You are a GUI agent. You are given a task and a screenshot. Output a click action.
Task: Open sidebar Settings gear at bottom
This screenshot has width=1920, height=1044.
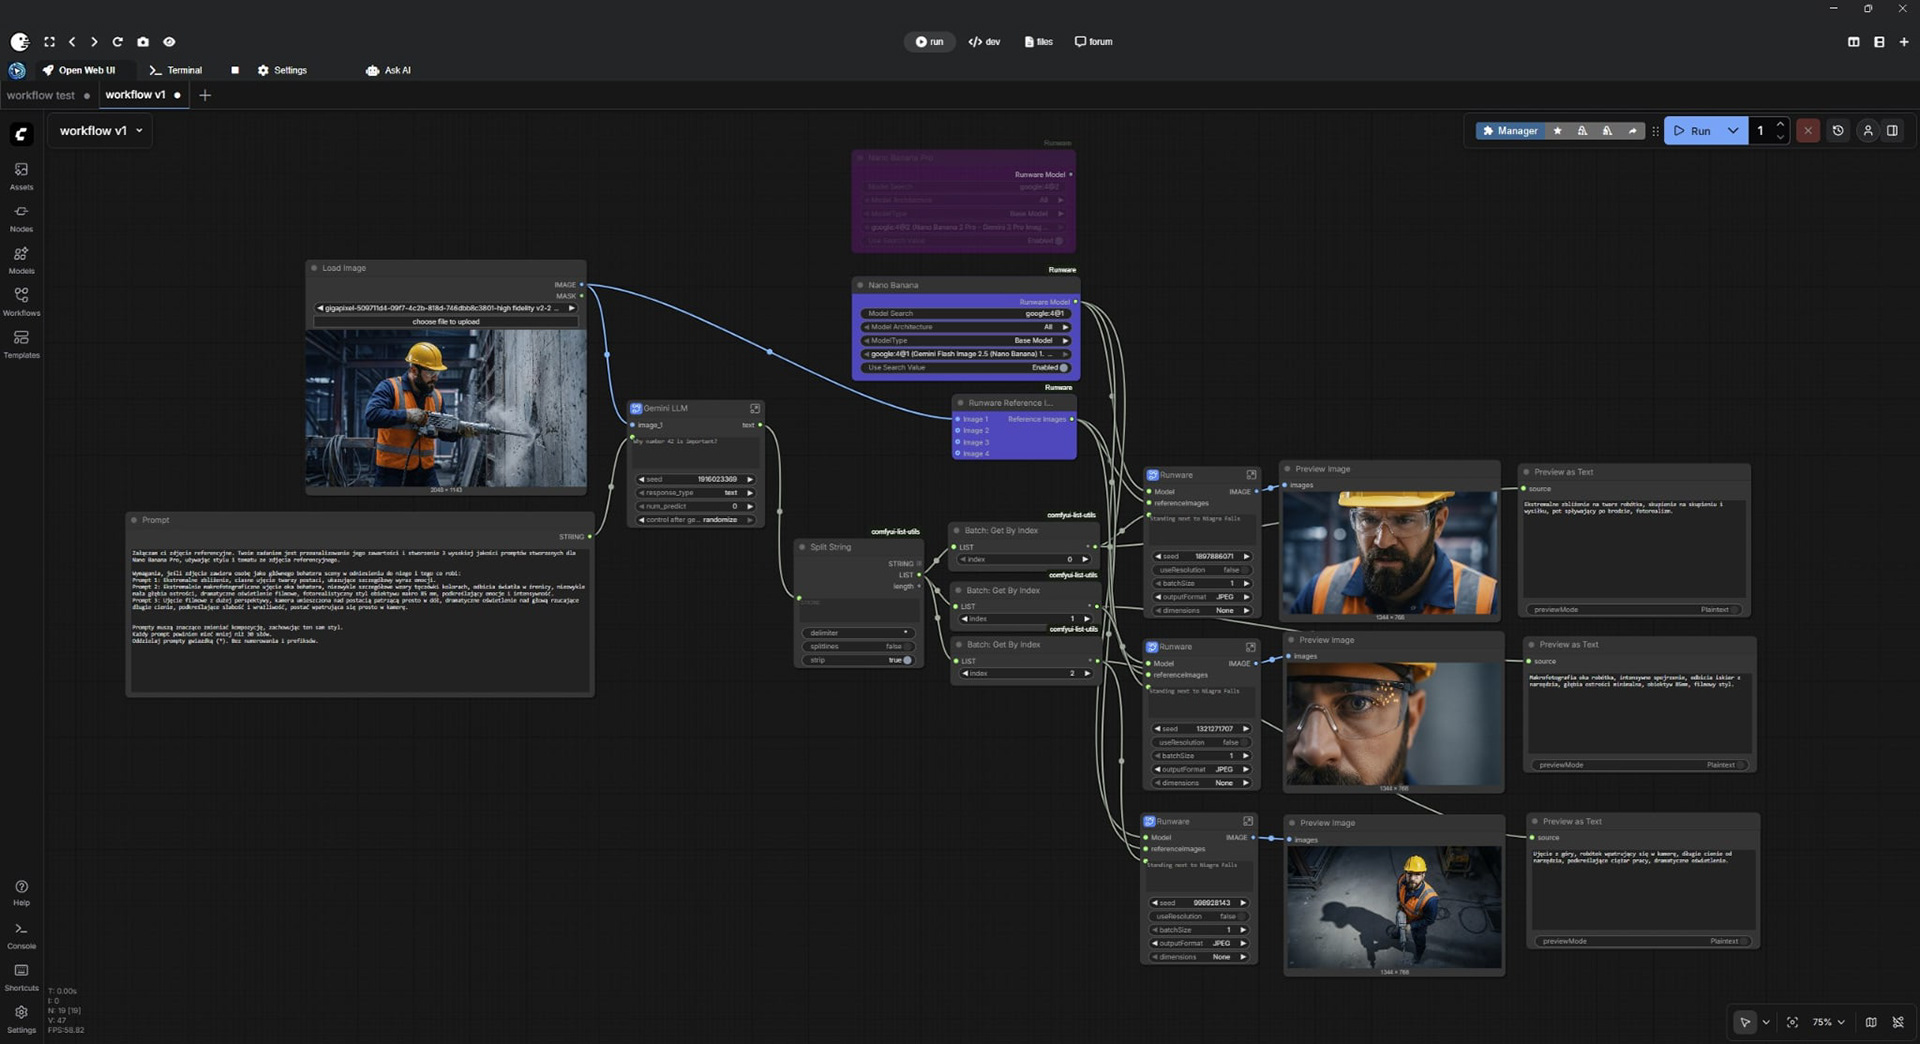(x=21, y=1019)
